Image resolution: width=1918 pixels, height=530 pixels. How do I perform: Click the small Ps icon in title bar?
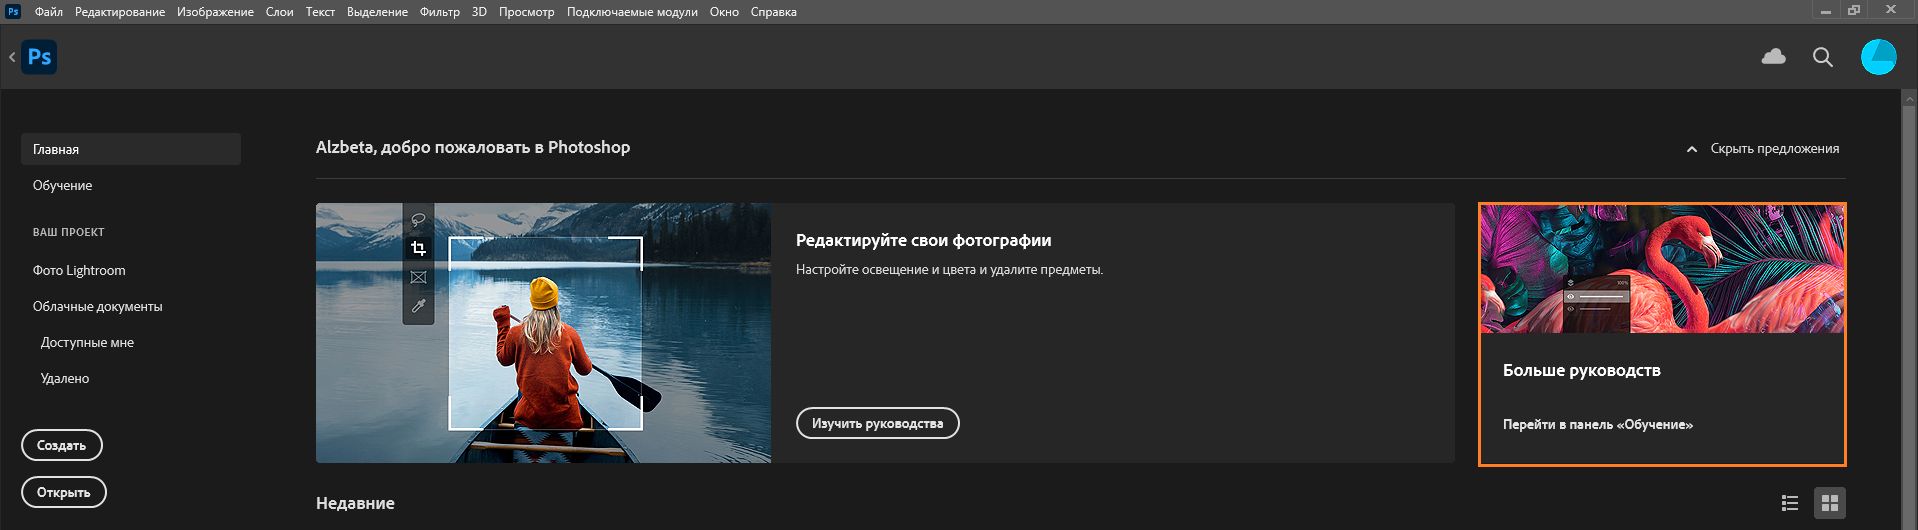[13, 11]
